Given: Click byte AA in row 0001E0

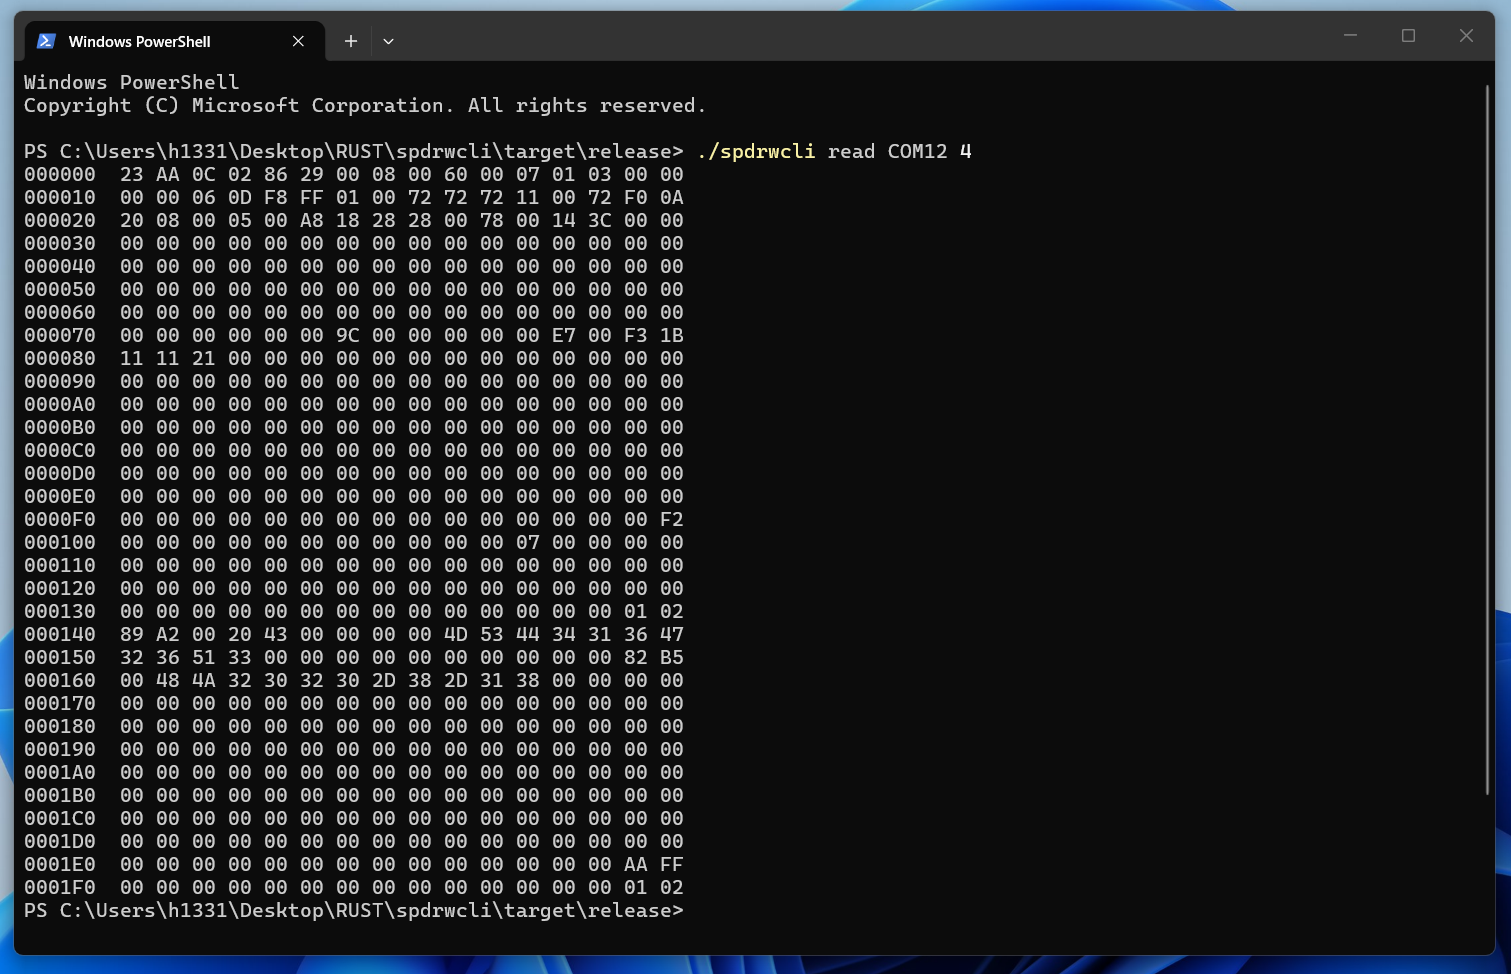Looking at the screenshot, I should point(636,864).
